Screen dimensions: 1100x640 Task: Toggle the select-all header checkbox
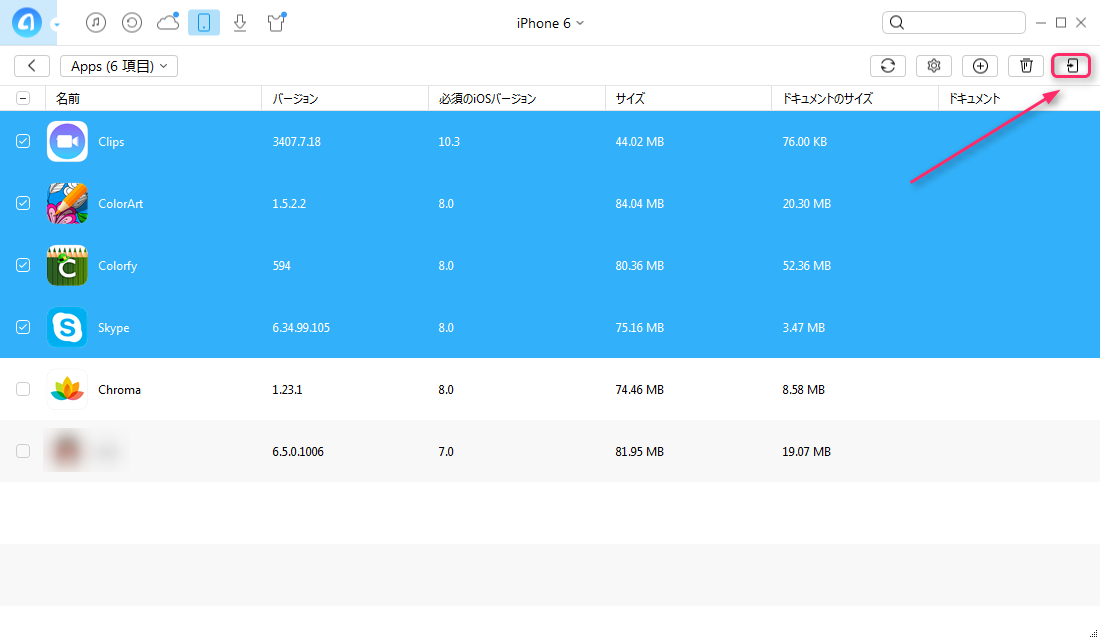tap(23, 98)
